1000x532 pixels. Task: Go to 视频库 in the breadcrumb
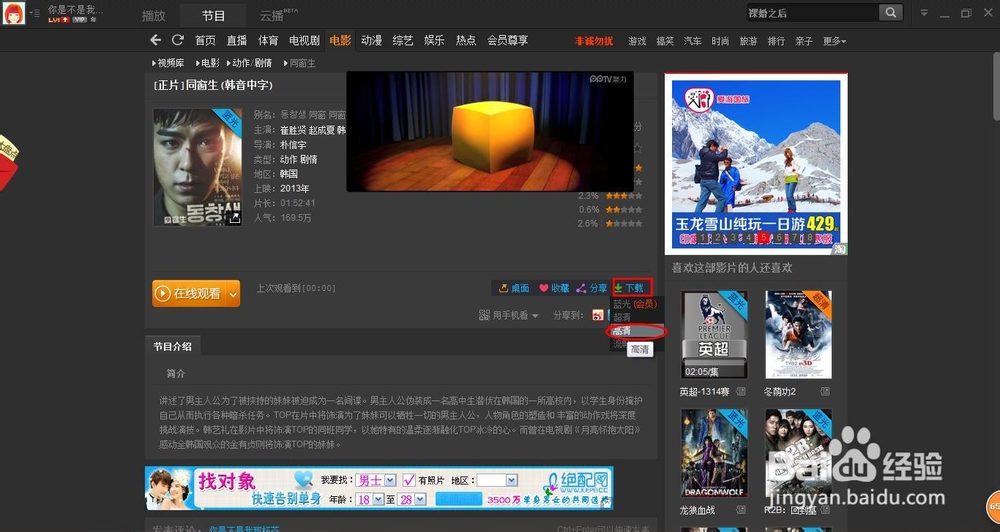tap(169, 63)
